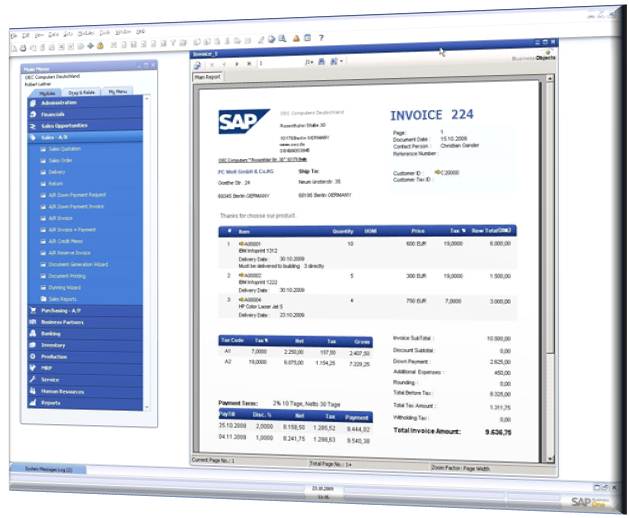The height and width of the screenshot is (518, 629).
Task: Click the Print Preview toolbar icon
Action: [x=14, y=49]
